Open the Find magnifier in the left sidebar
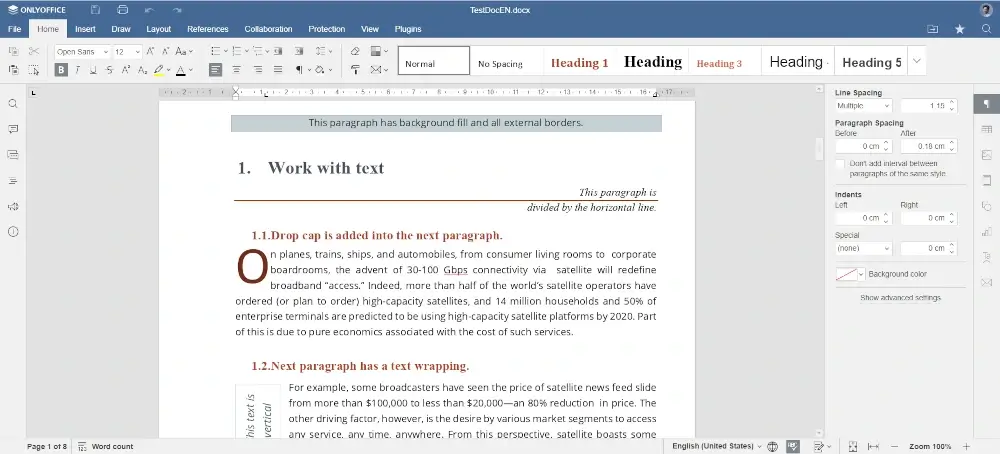 click(x=13, y=104)
